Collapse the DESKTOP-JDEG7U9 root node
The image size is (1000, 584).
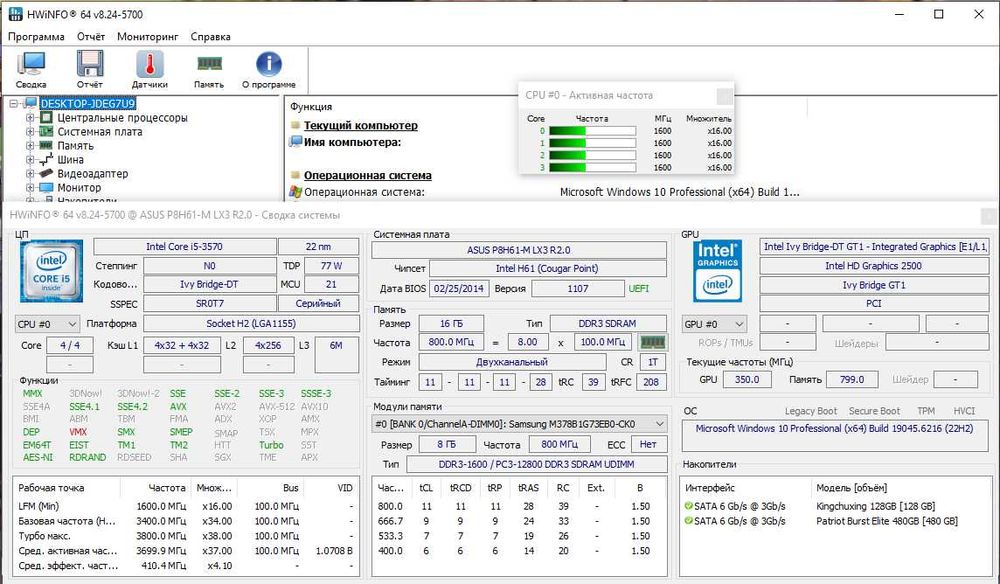tap(14, 103)
